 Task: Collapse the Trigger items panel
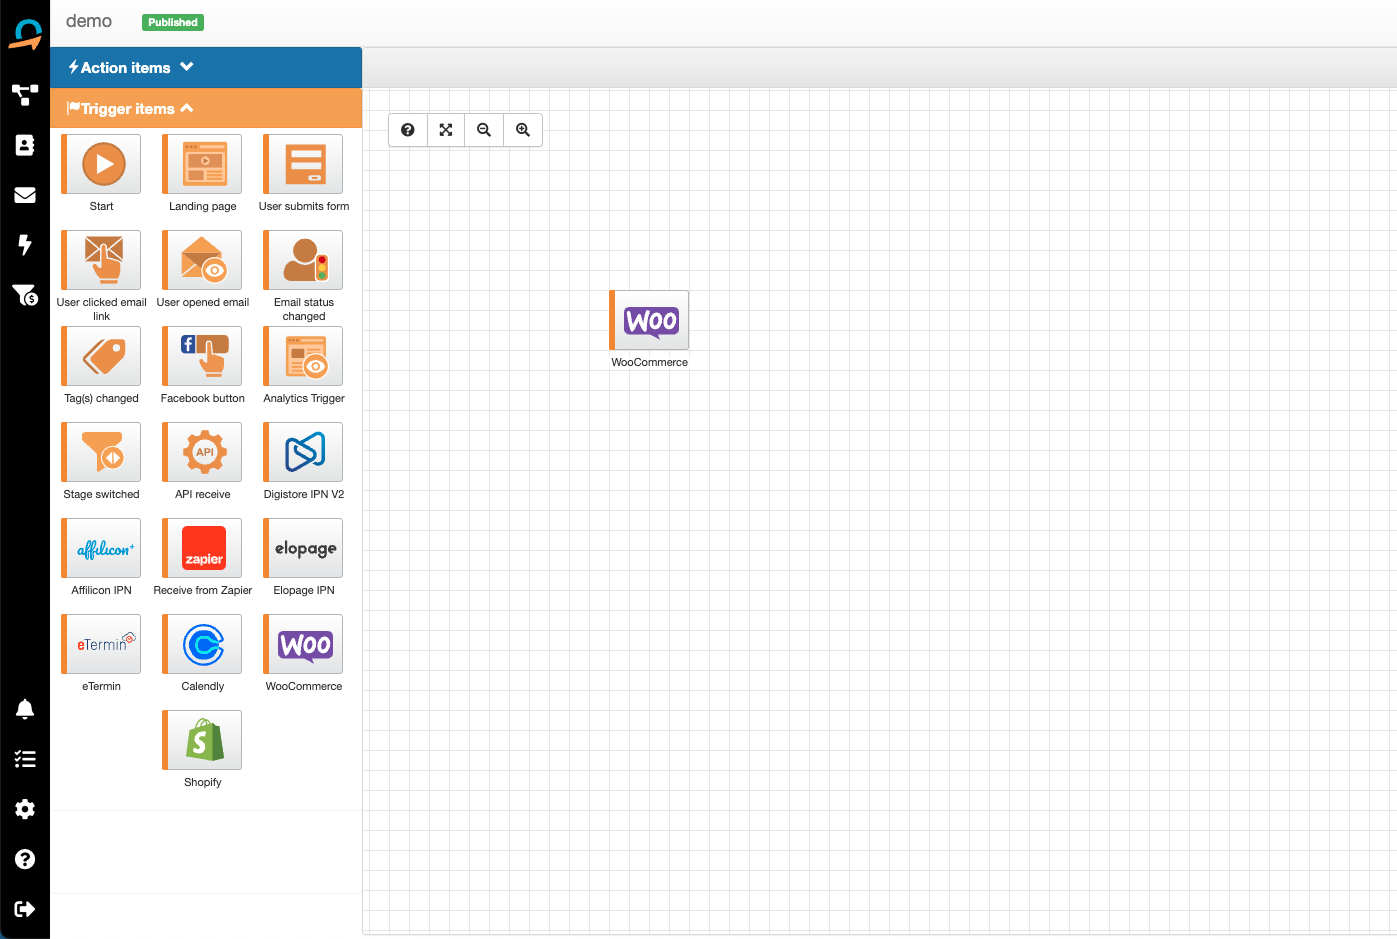point(206,108)
